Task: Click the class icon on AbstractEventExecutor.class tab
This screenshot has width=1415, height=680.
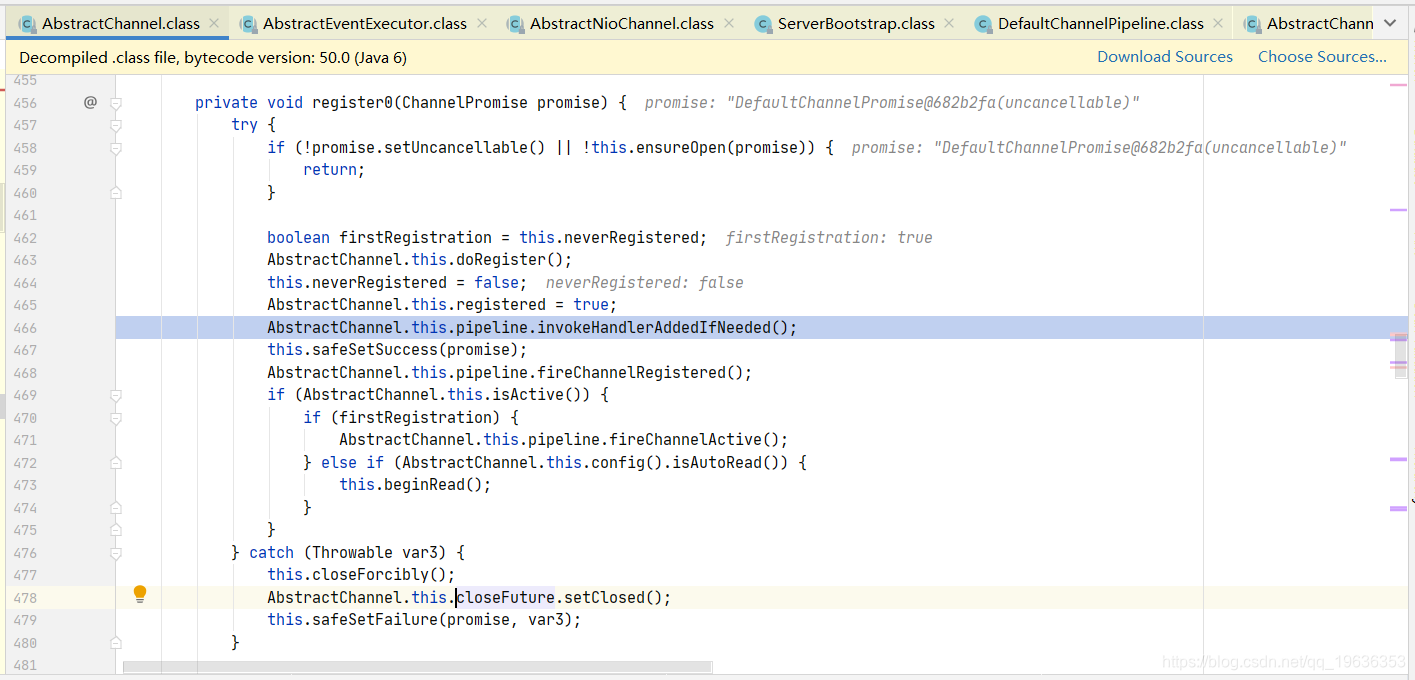Action: coord(248,24)
